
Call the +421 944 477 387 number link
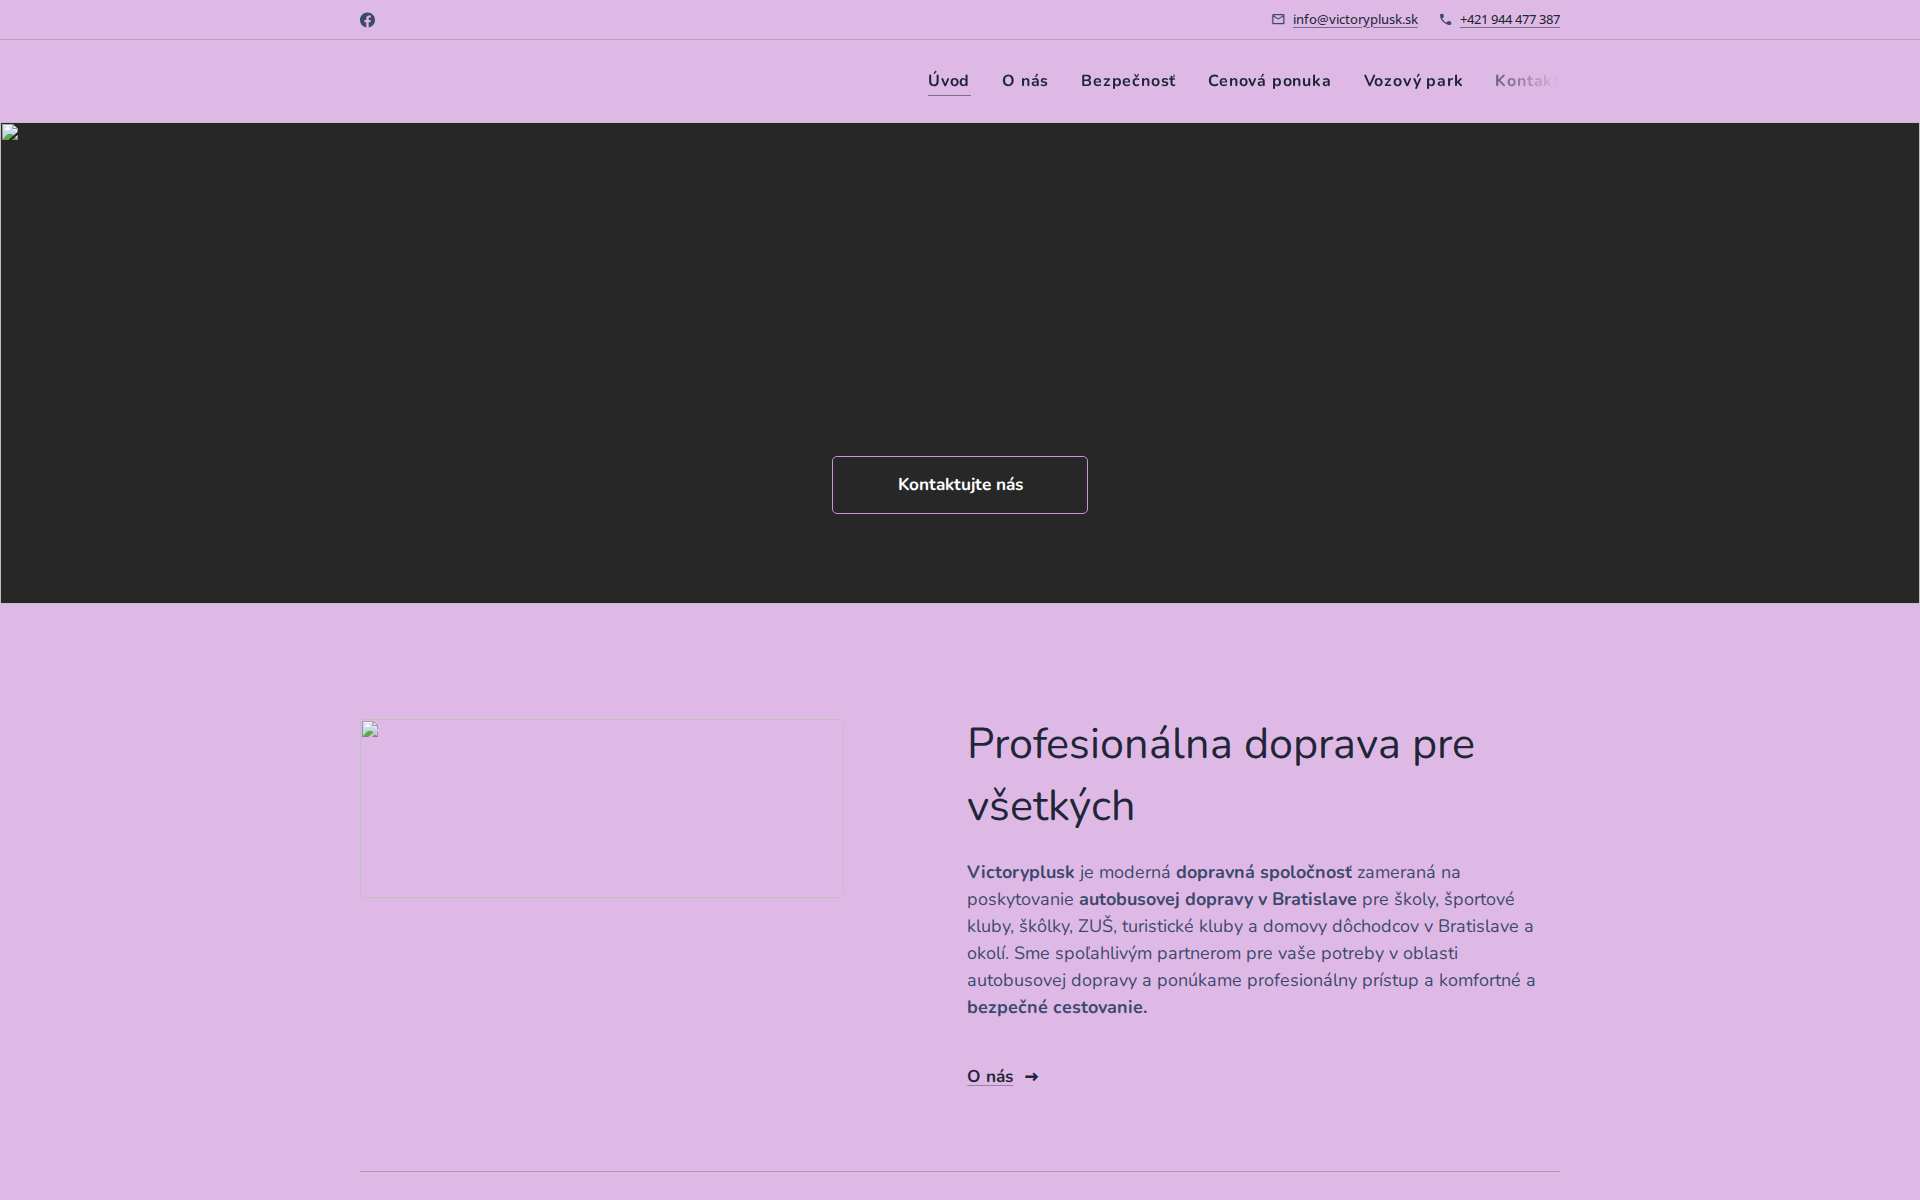(1509, 19)
